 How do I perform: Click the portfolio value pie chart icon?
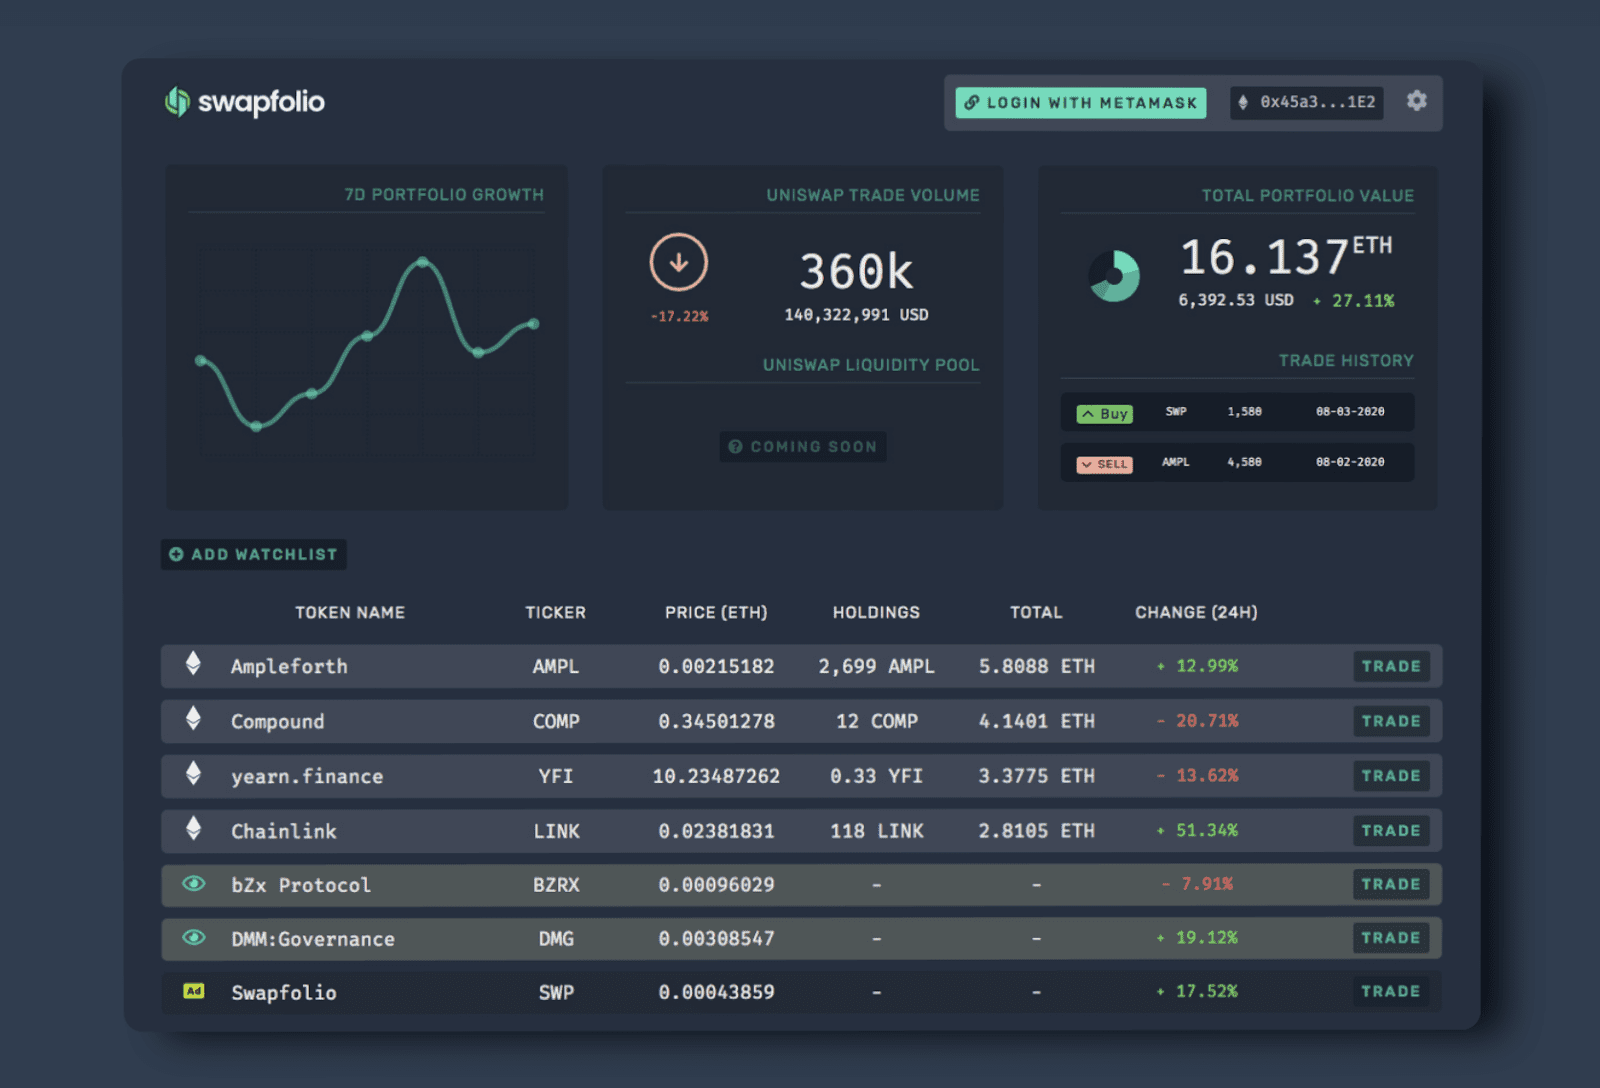[1114, 276]
